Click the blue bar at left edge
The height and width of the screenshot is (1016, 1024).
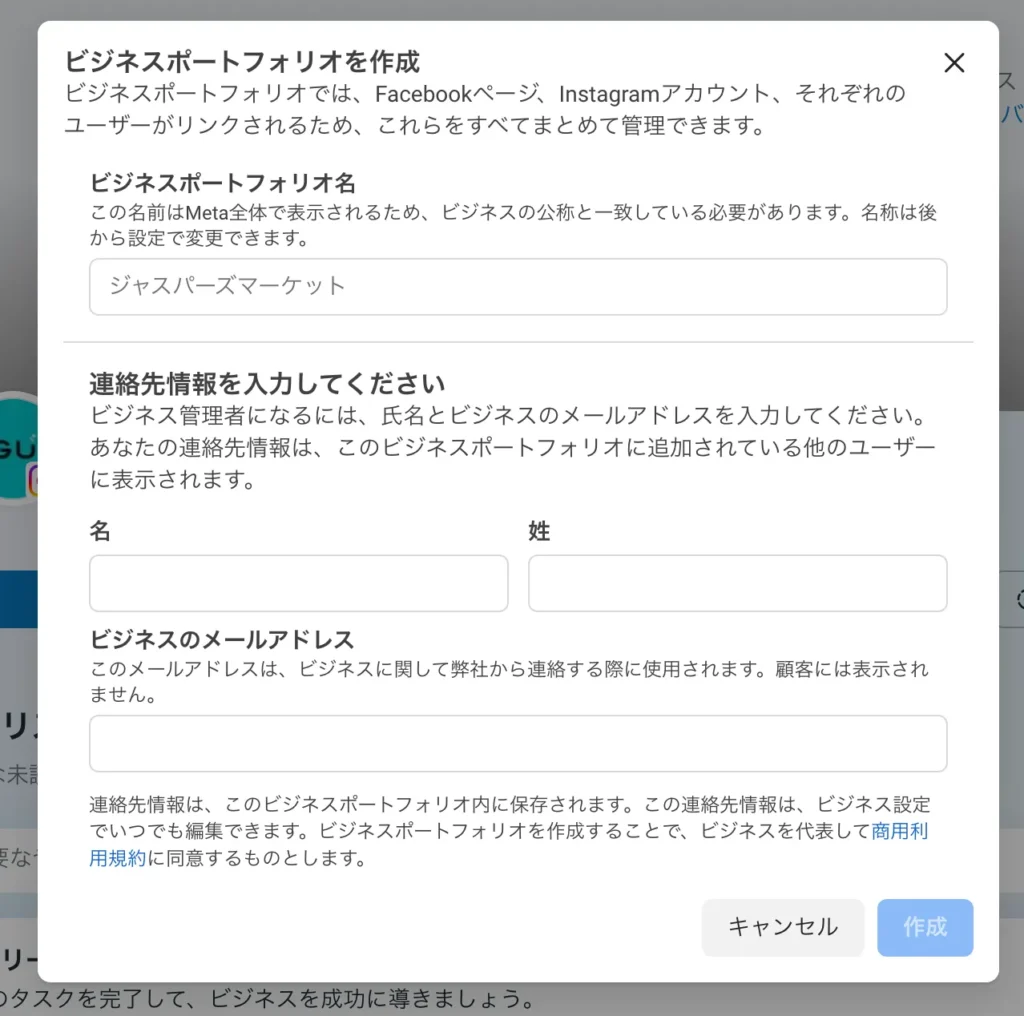coord(18,598)
